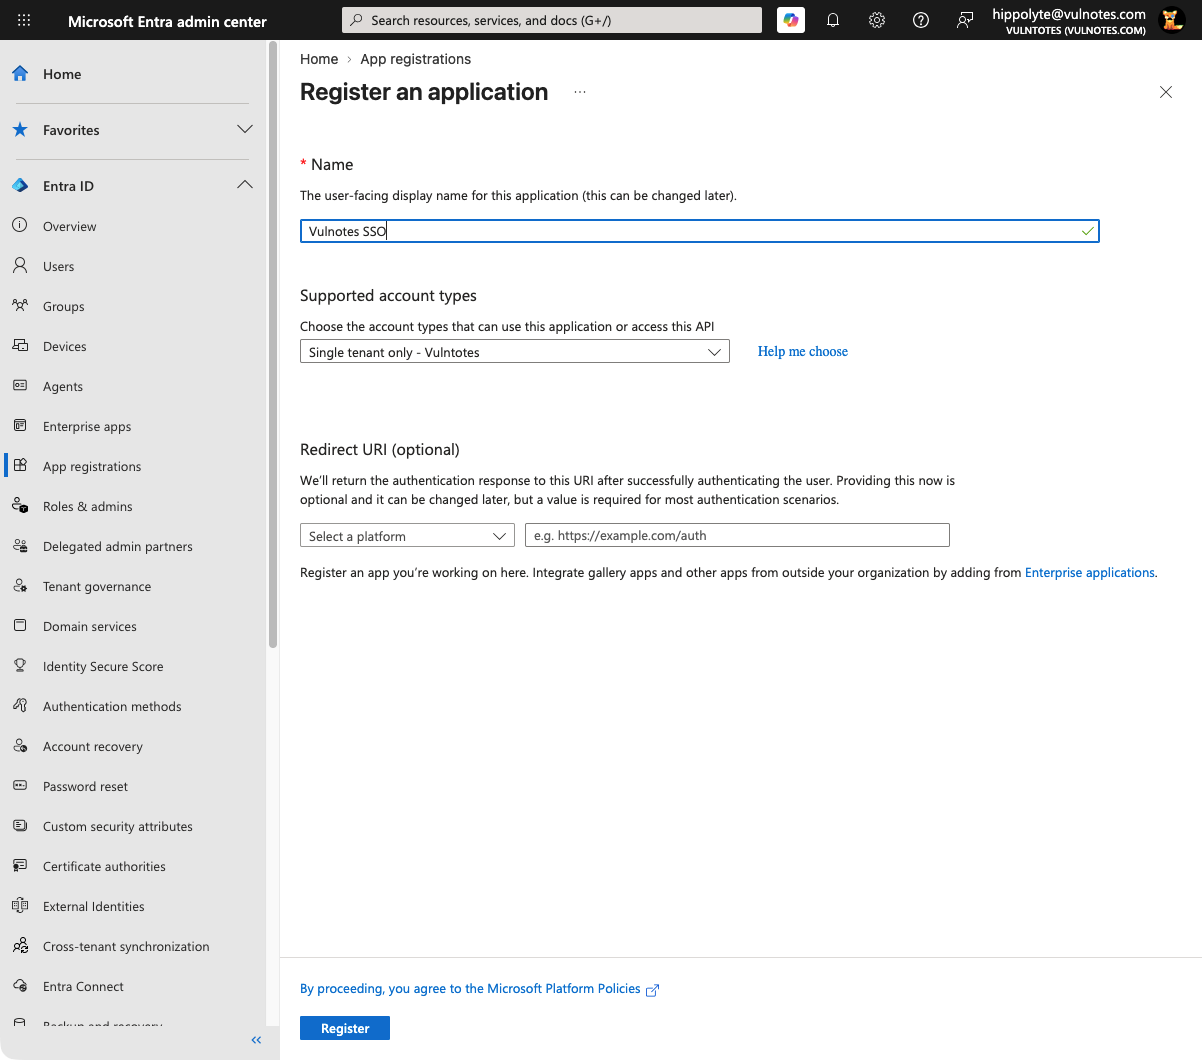Click the Microsoft Entra admin center title
The image size is (1202, 1060).
point(167,21)
